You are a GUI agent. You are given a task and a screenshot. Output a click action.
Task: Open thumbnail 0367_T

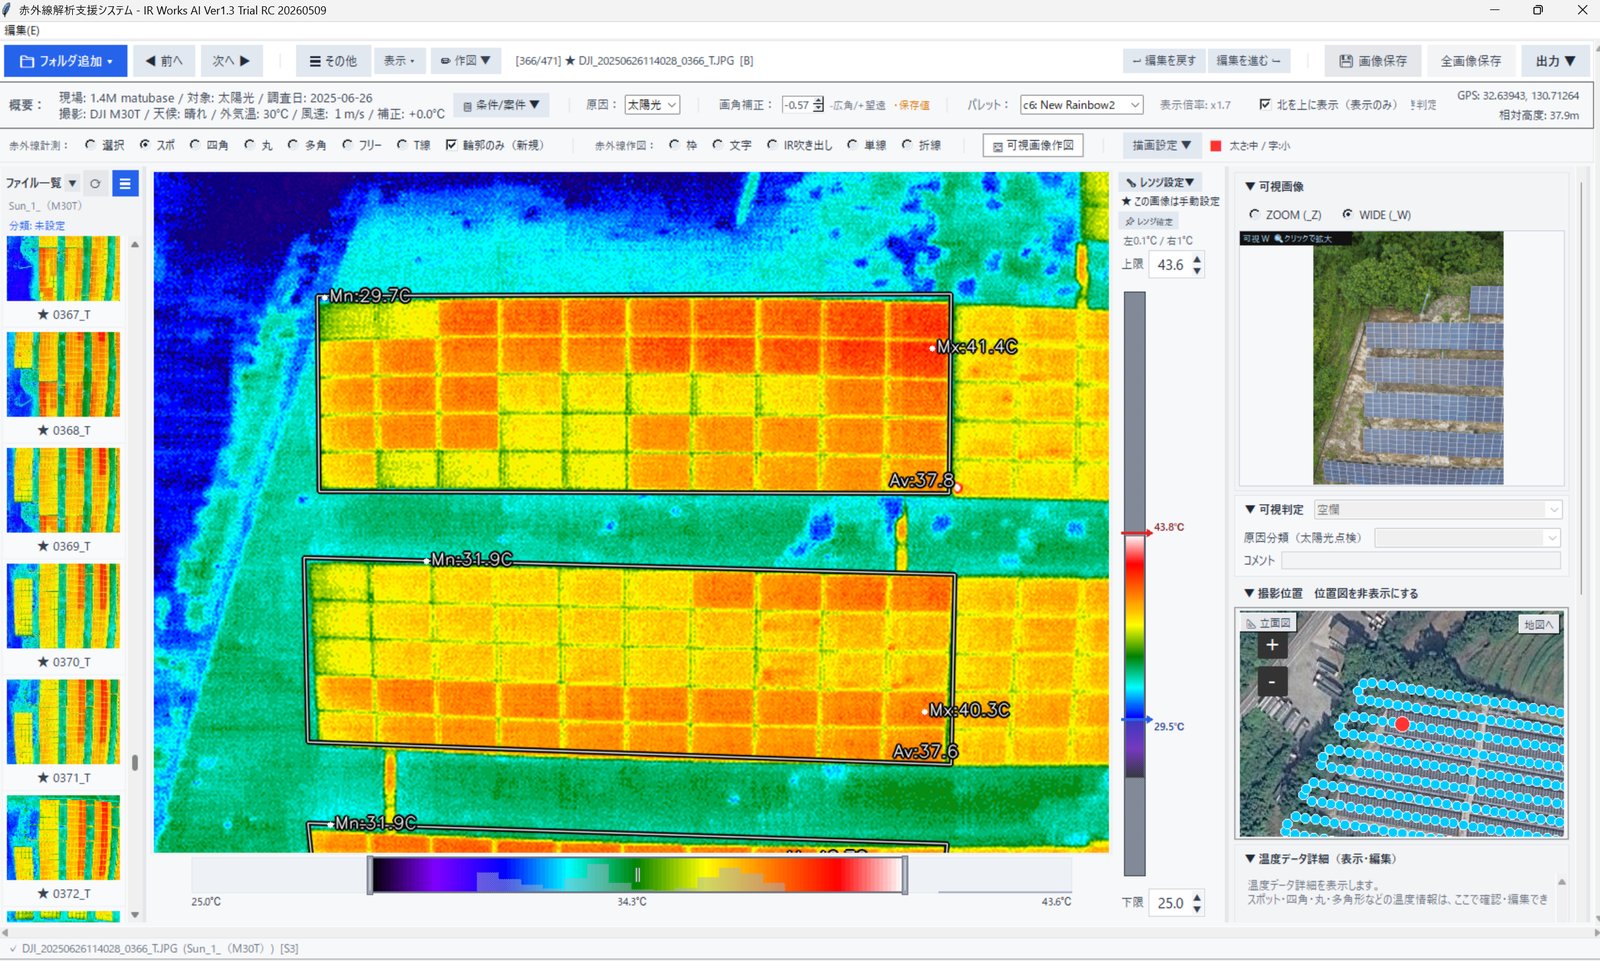pyautogui.click(x=63, y=269)
